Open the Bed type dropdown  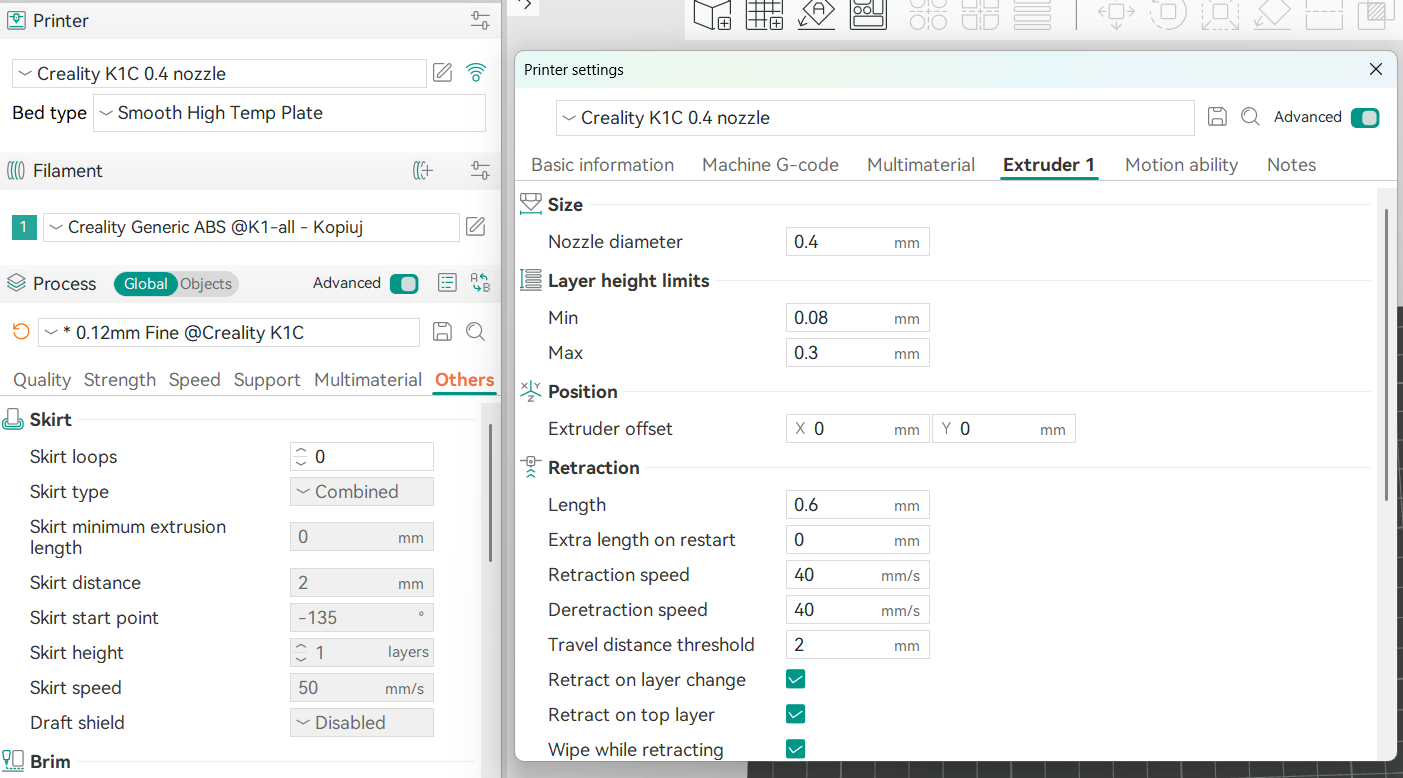(x=289, y=113)
